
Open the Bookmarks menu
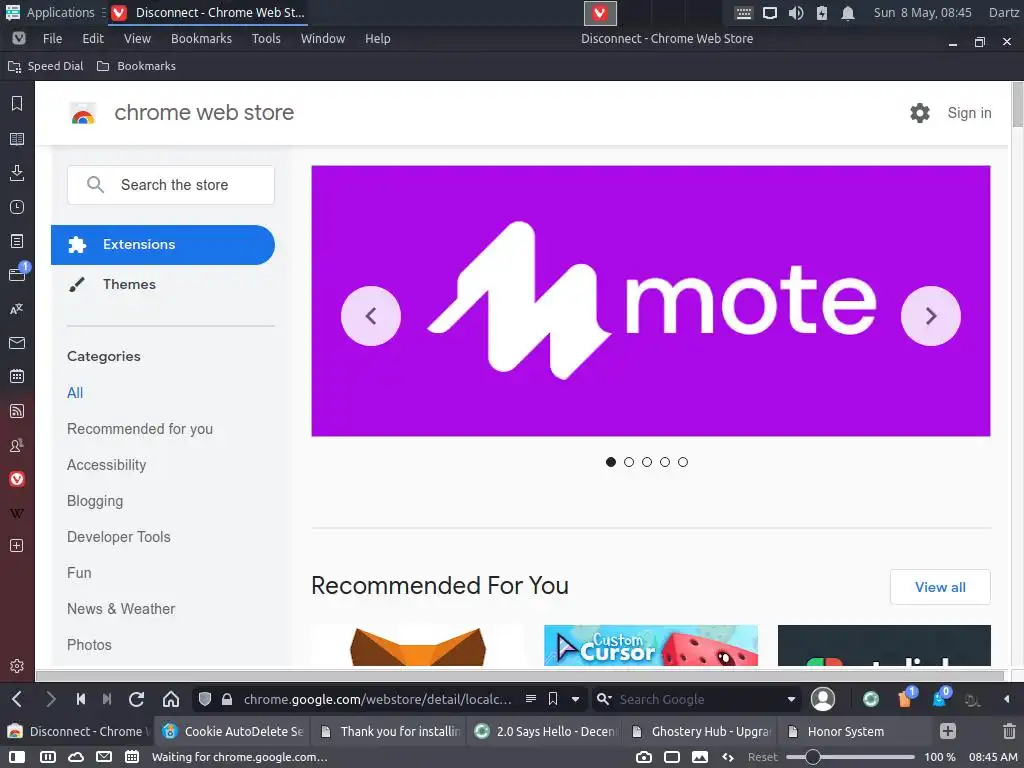click(x=201, y=39)
